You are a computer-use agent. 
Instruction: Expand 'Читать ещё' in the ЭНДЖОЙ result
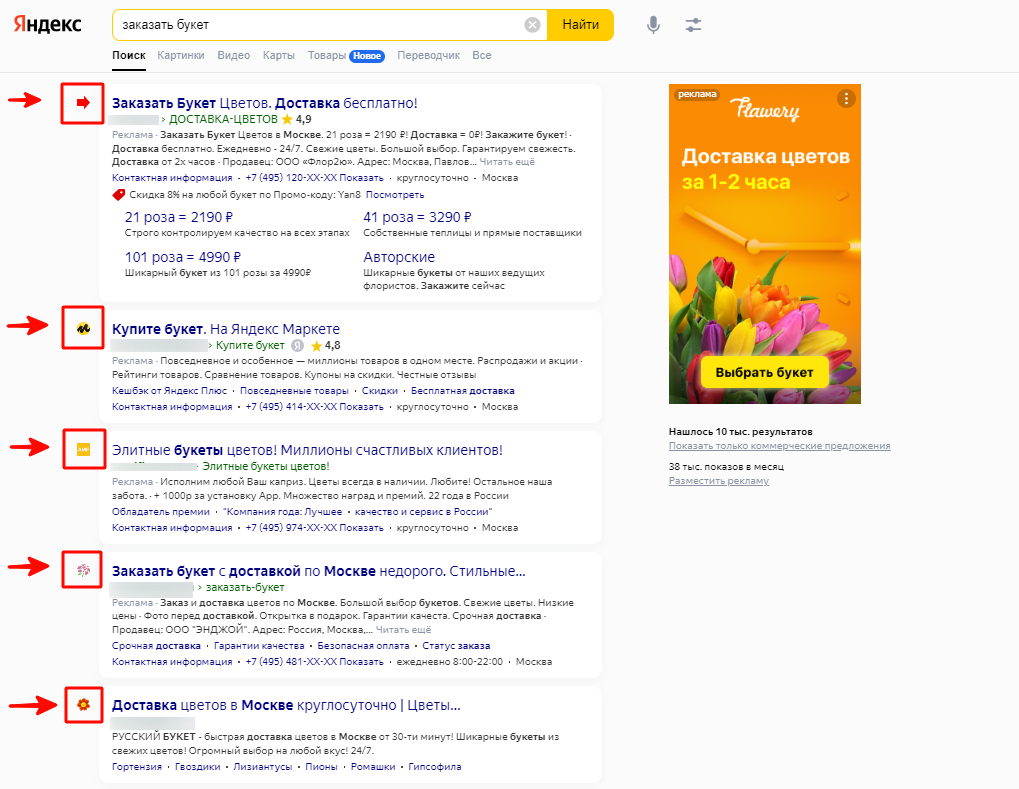point(403,630)
